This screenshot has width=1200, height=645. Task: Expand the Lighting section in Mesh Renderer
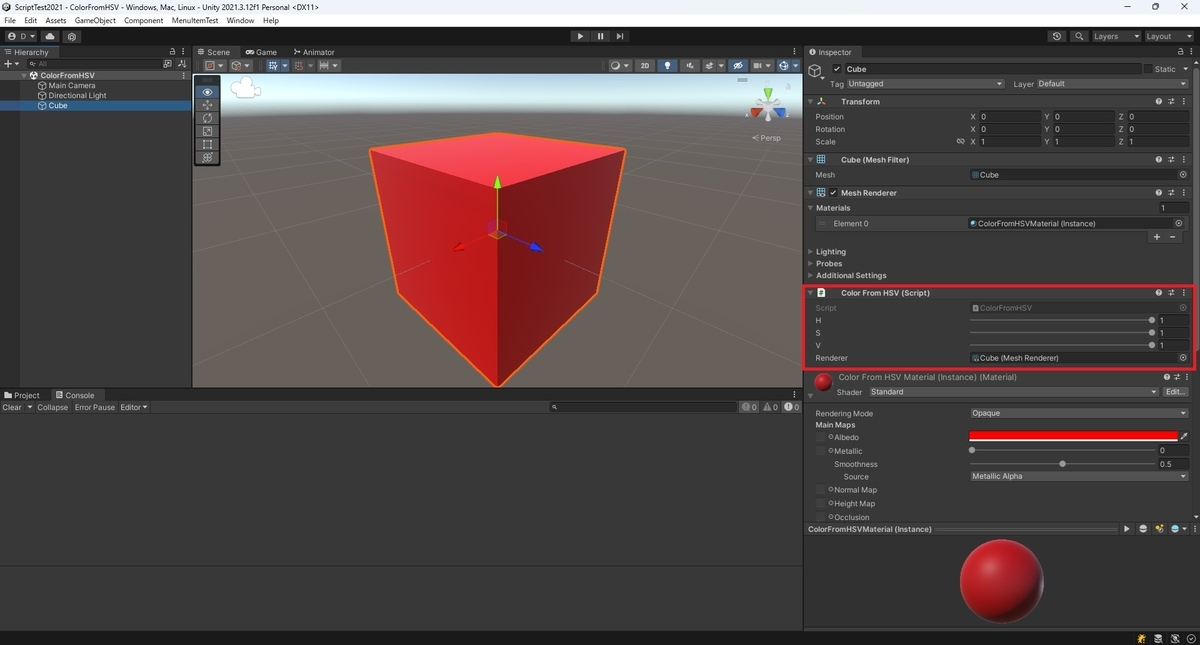coord(811,251)
